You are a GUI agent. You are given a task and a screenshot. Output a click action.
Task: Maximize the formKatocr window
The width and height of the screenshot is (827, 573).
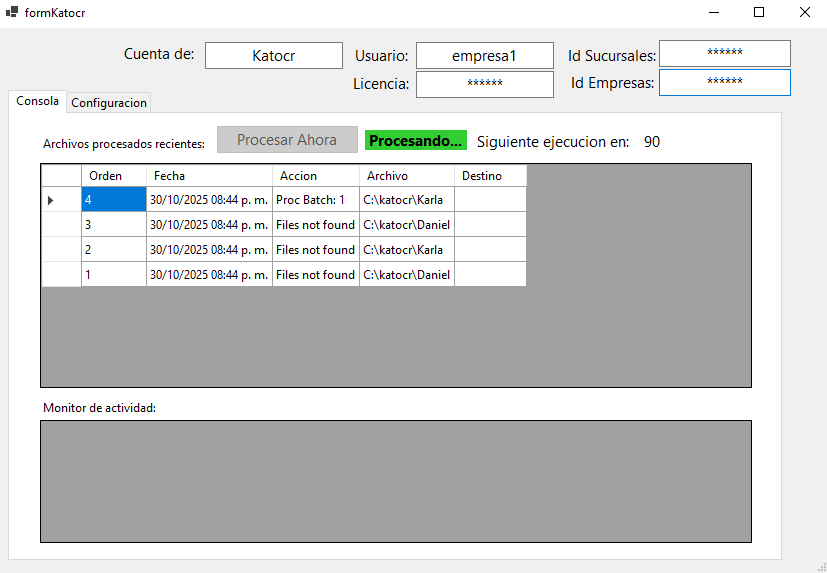(x=759, y=12)
